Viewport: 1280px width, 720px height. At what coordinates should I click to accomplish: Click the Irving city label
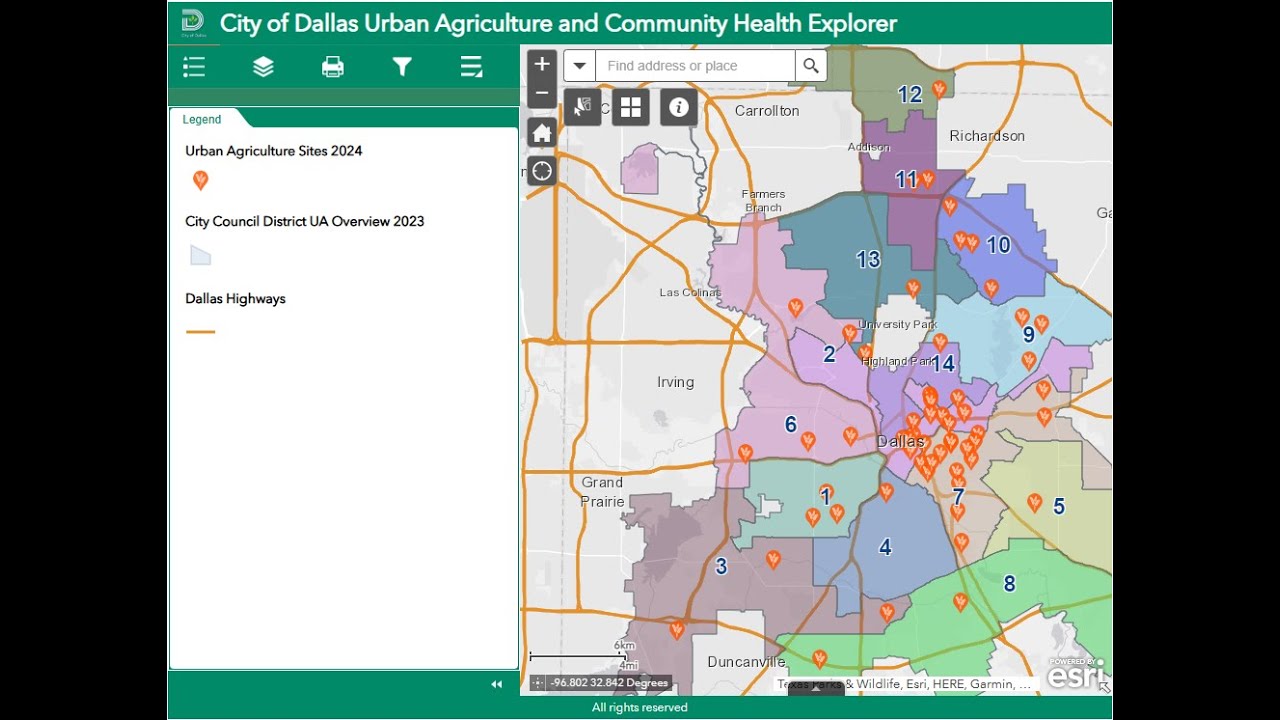click(675, 382)
